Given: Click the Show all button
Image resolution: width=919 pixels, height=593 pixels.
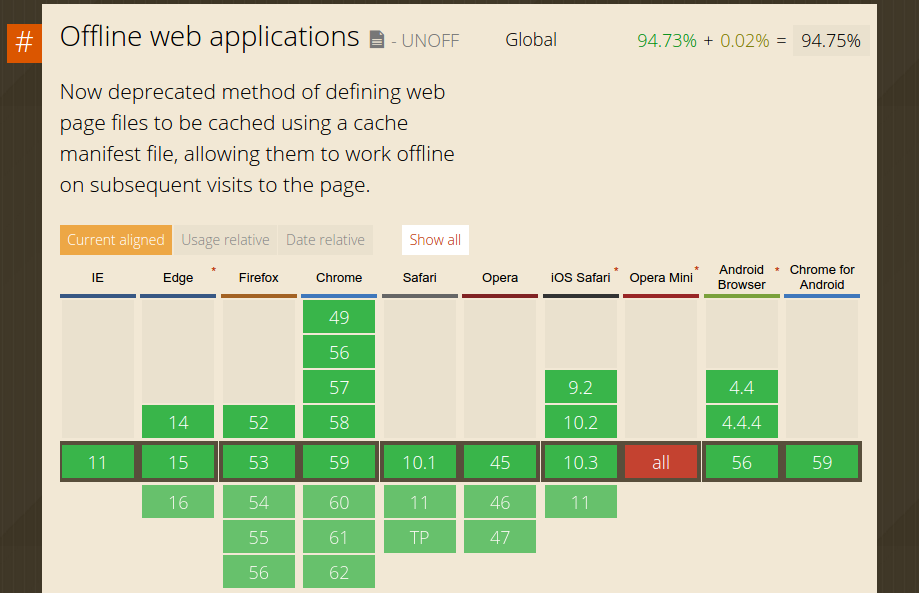Looking at the screenshot, I should click(435, 240).
